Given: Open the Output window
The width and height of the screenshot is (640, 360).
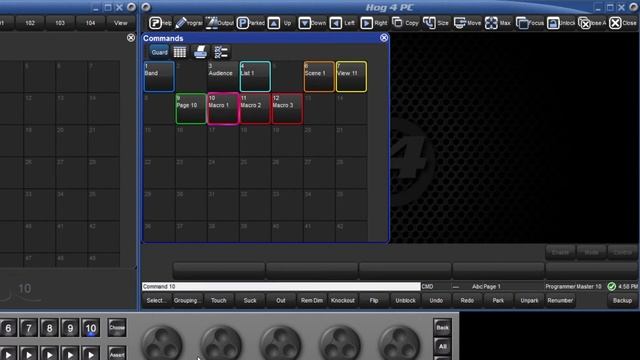Looking at the screenshot, I should pyautogui.click(x=220, y=23).
